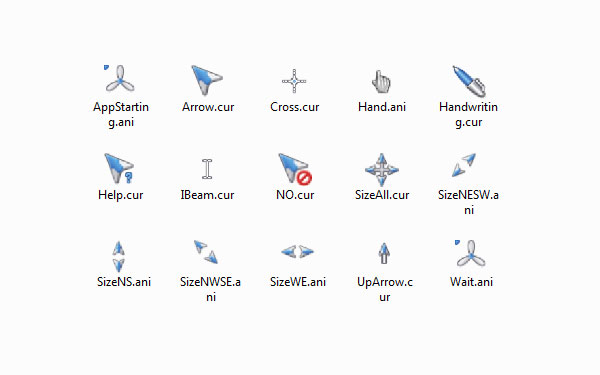Click the Help.cur question mark cursor icon

[x=119, y=168]
